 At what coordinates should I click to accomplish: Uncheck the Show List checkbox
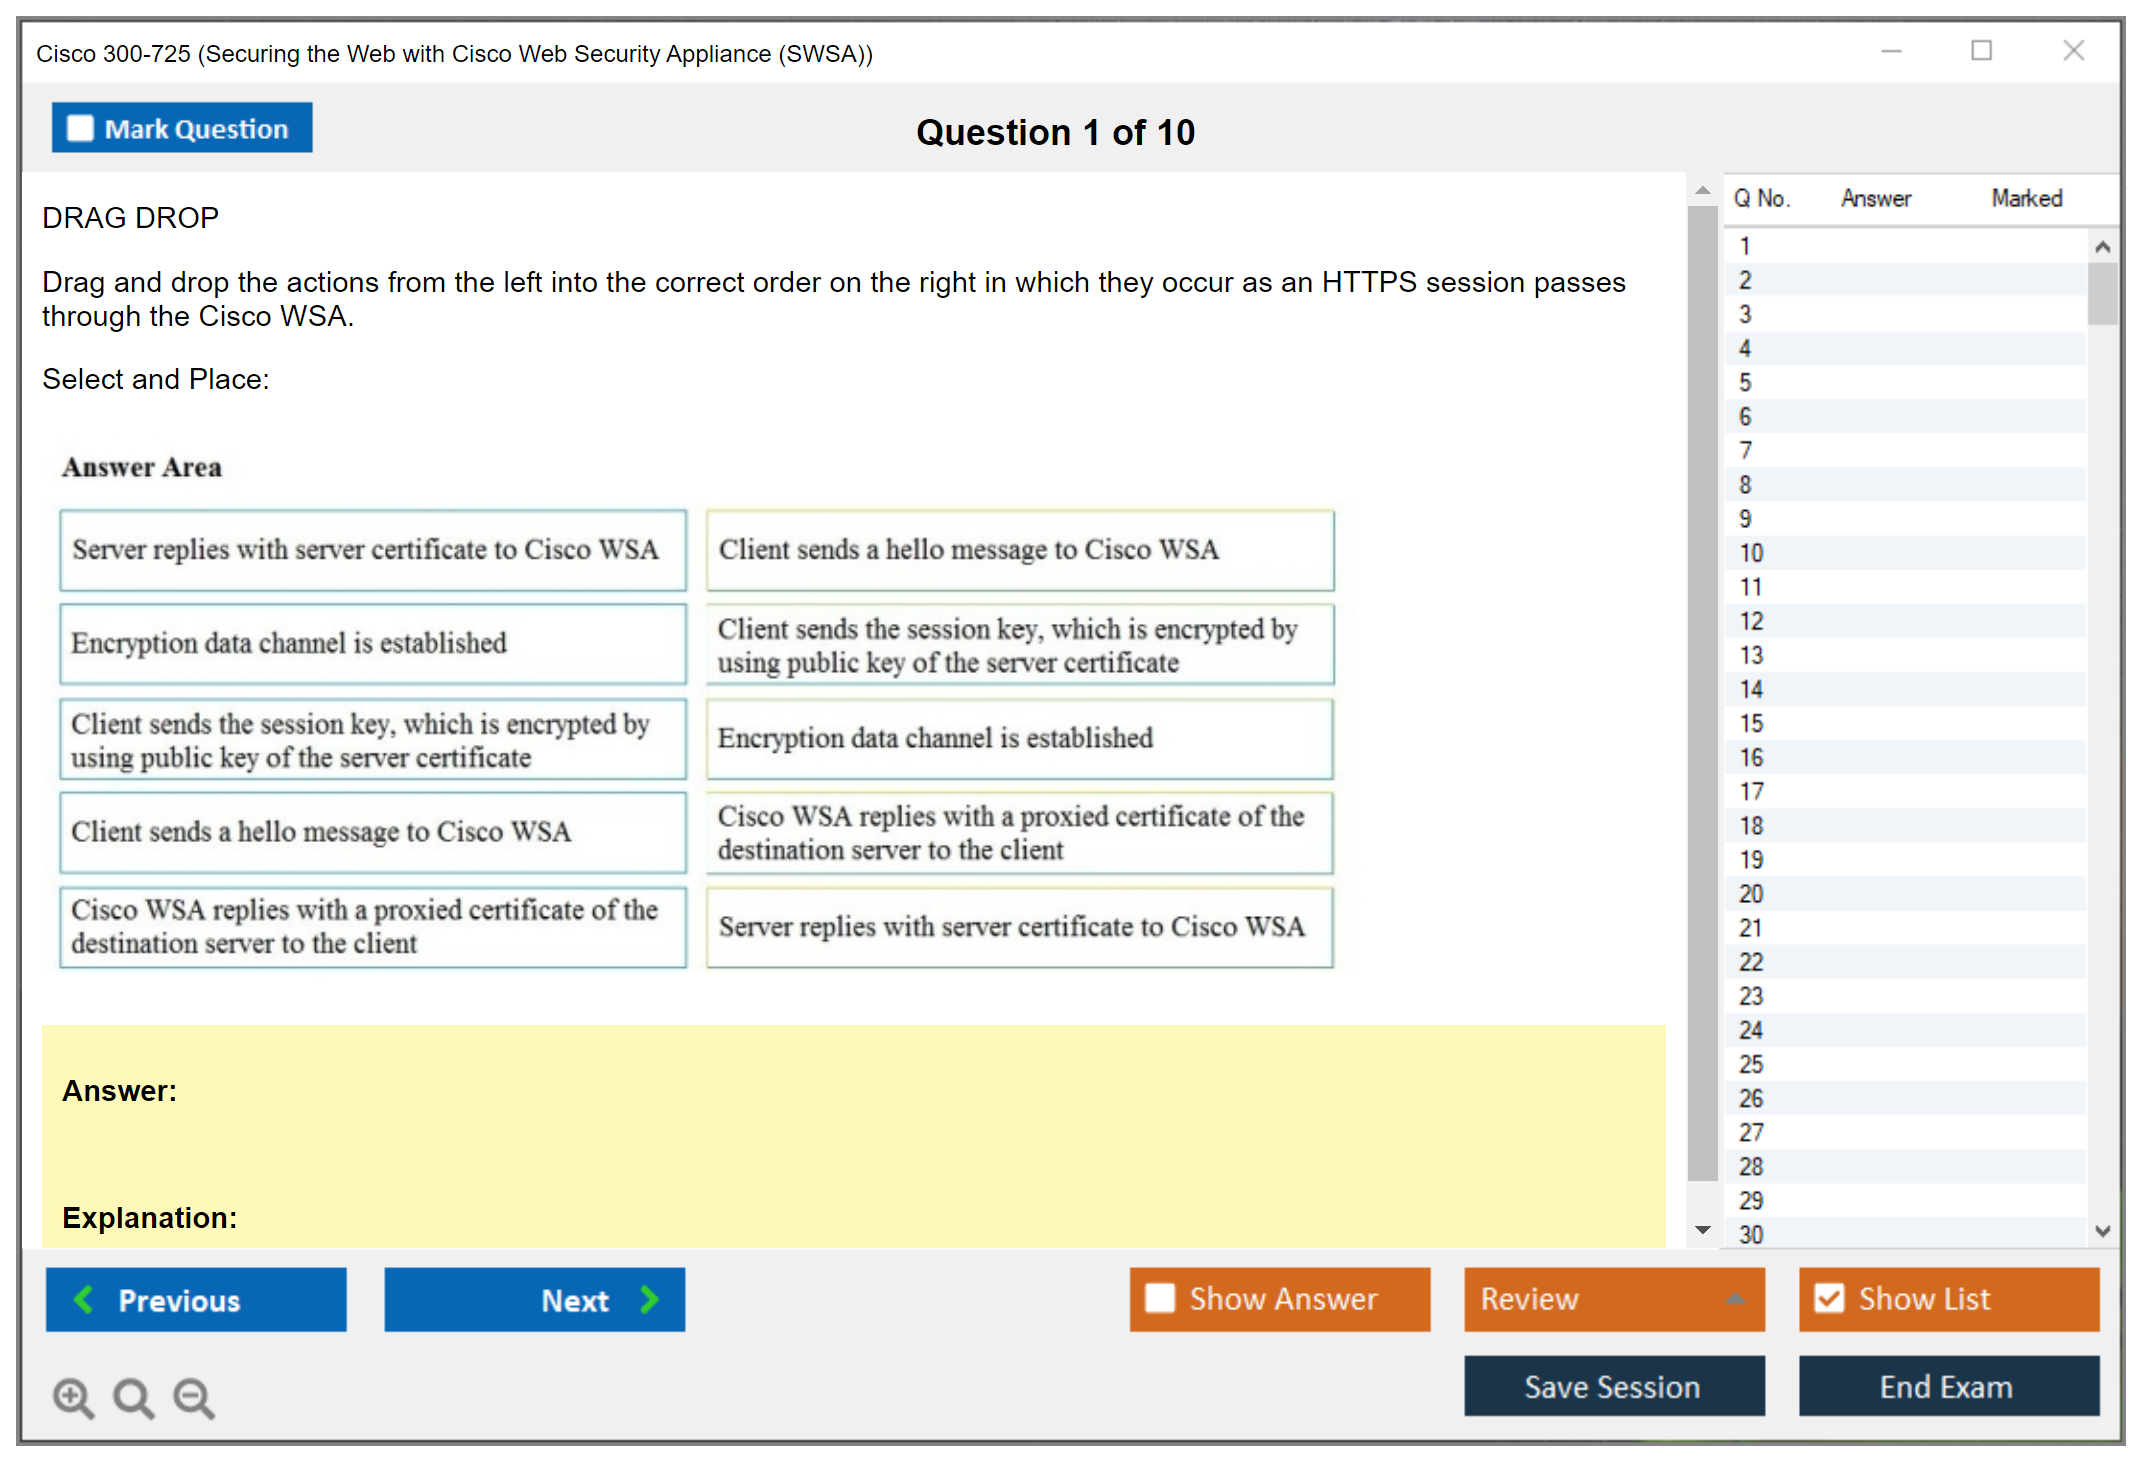[1829, 1298]
